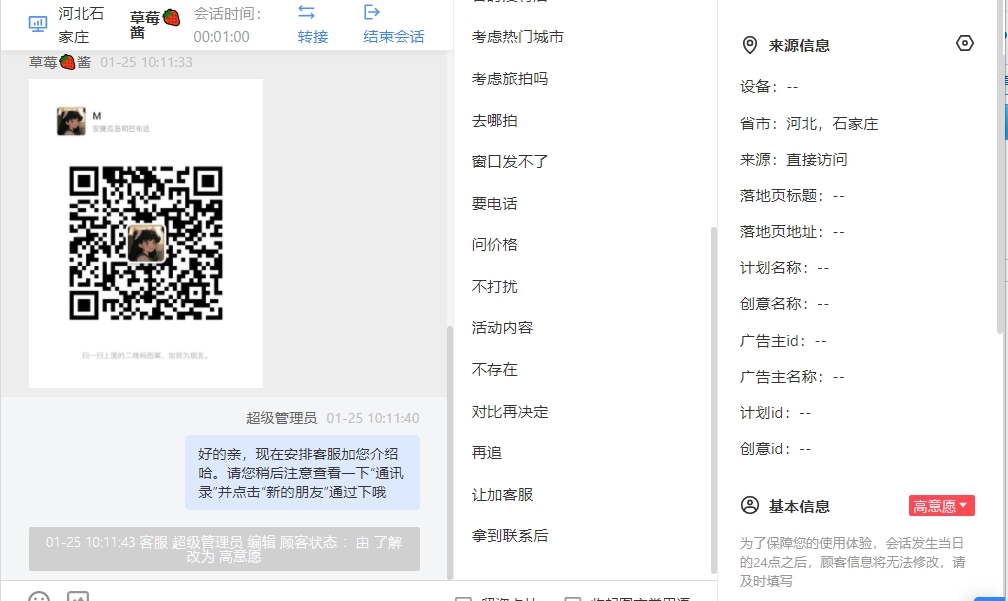1008x601 pixels.
Task: Open the hexagon settings icon in 来源信息
Action: 964,43
